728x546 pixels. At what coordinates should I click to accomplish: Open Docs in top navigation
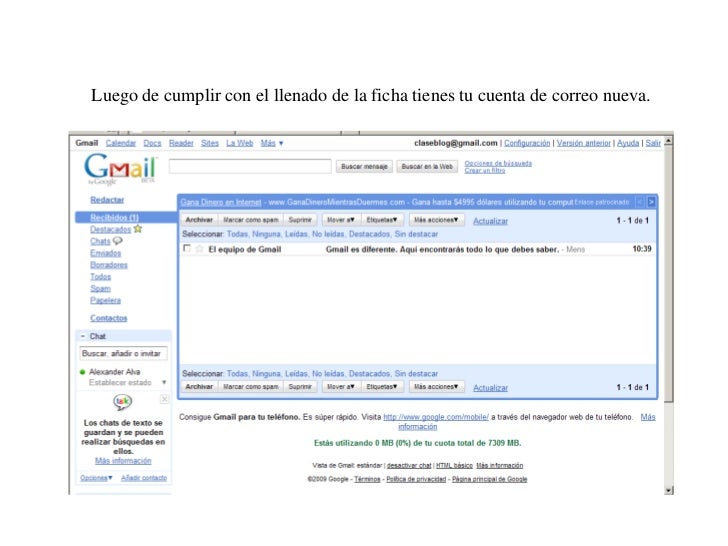[x=152, y=143]
